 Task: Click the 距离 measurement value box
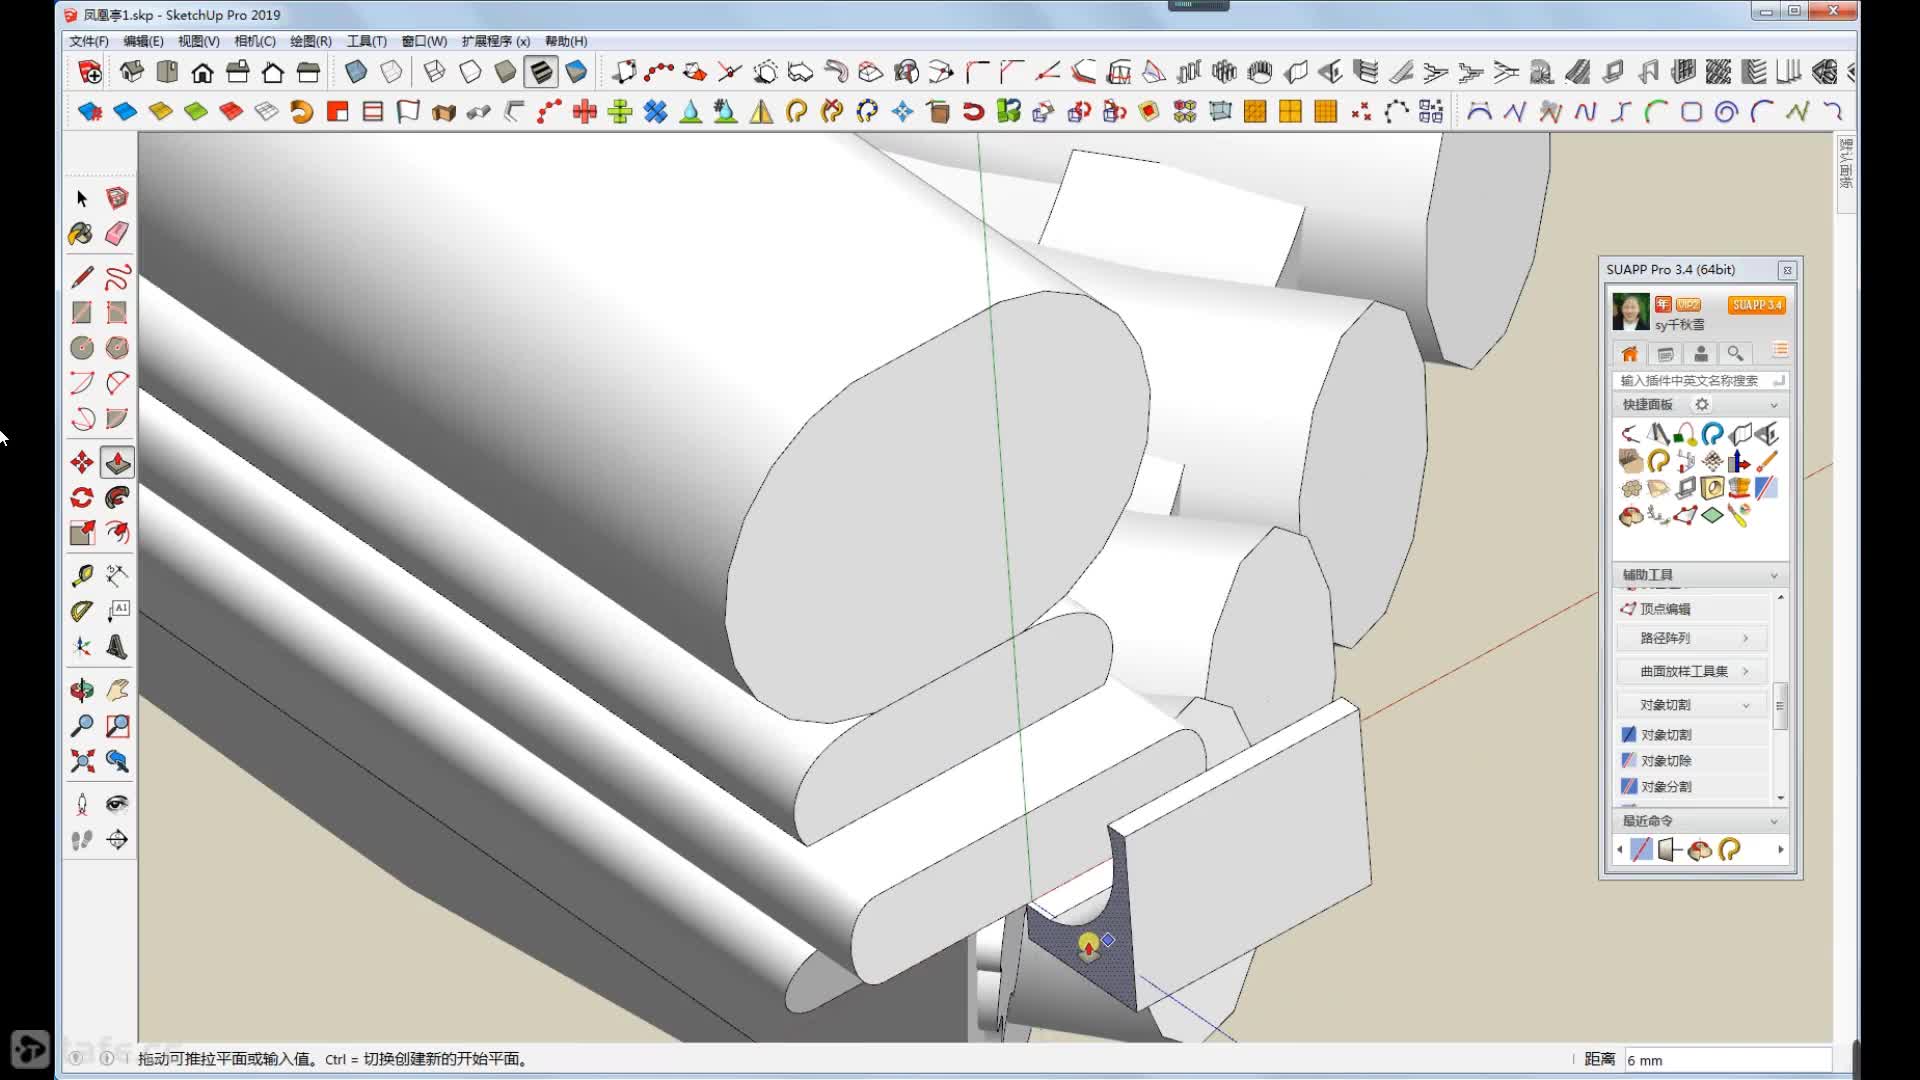(1728, 1060)
